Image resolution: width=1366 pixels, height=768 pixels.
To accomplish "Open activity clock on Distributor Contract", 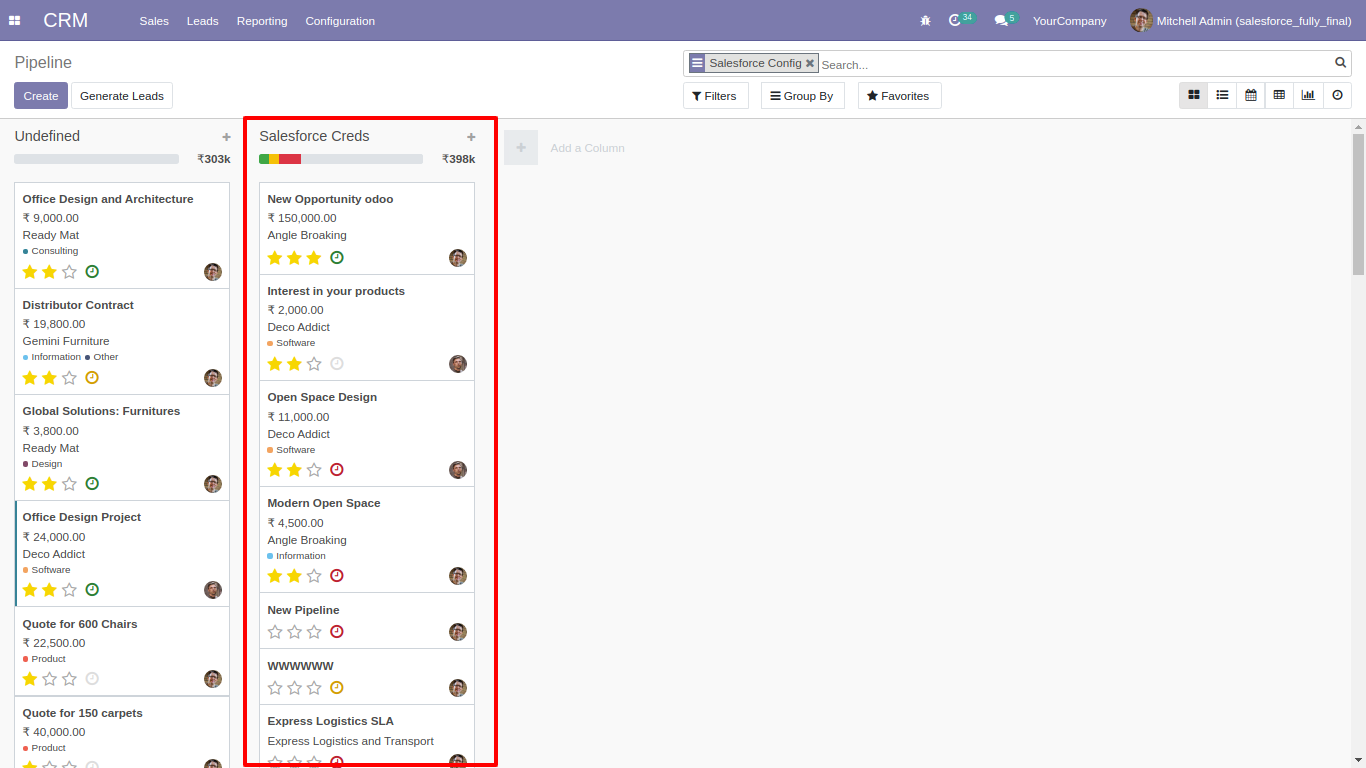I will [92, 377].
